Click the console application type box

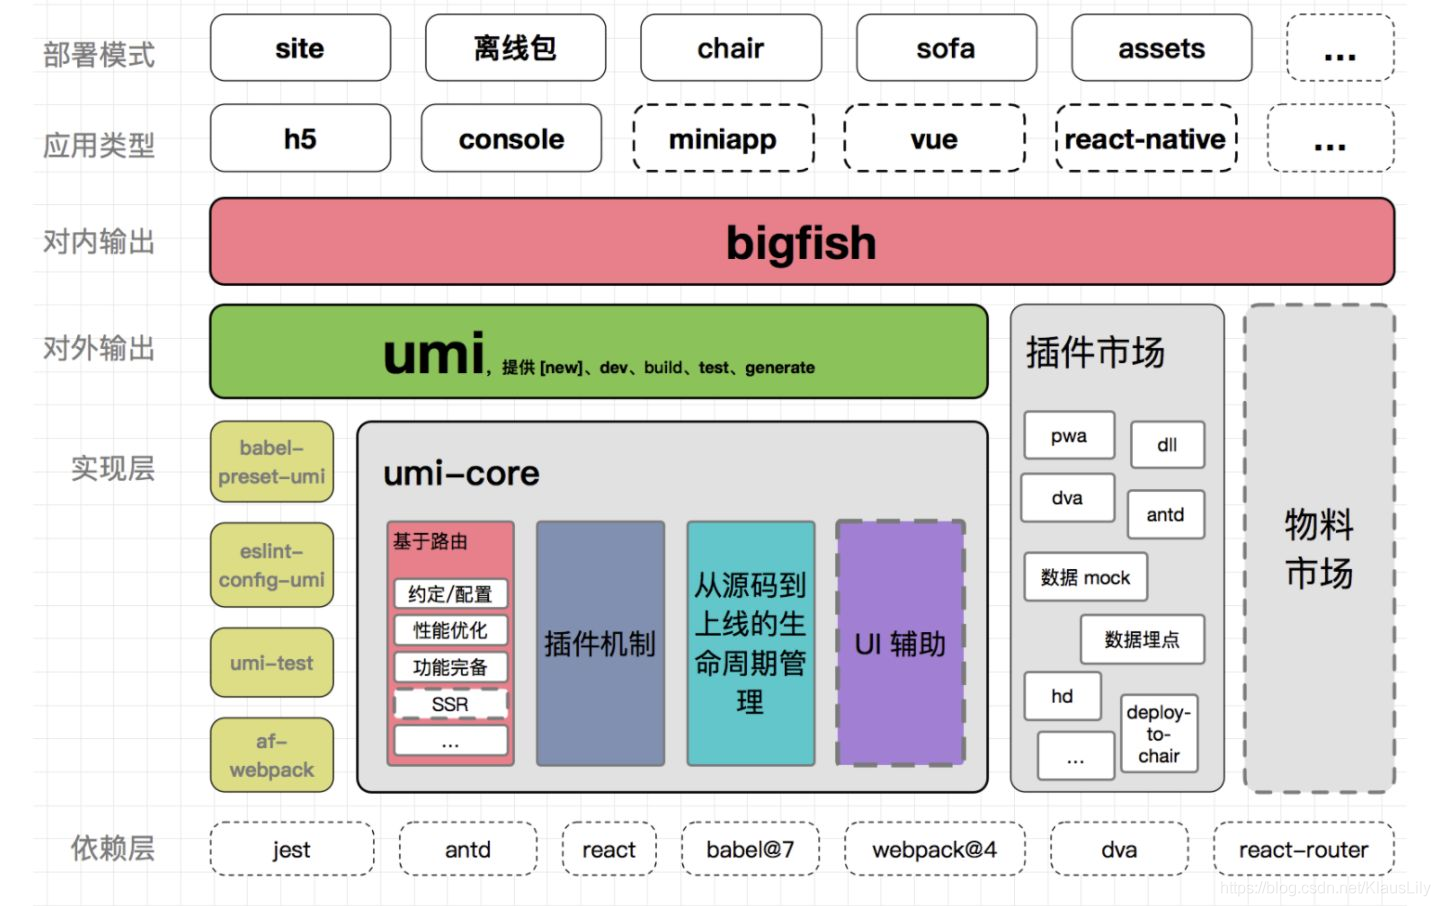click(x=511, y=138)
